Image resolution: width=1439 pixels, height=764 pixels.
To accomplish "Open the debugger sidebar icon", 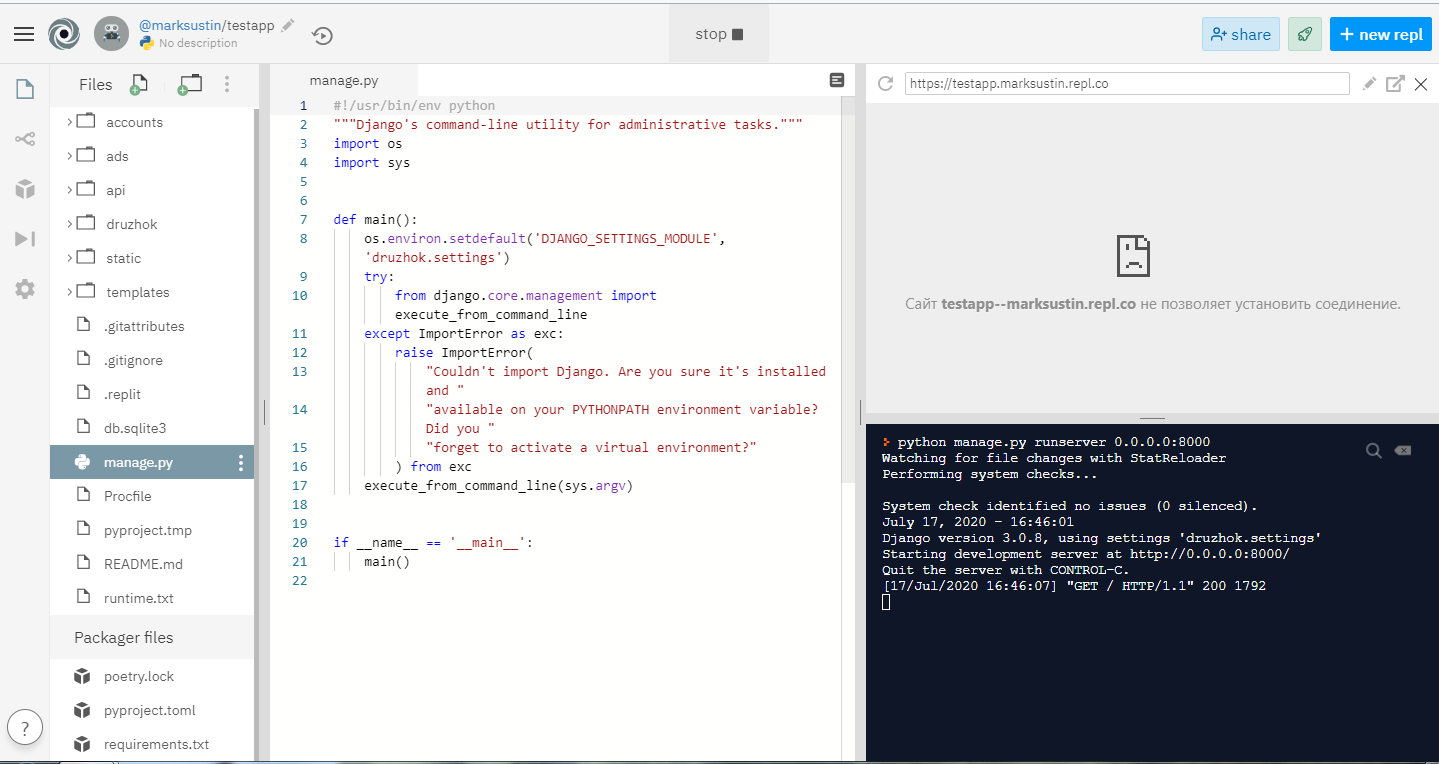I will pos(25,239).
